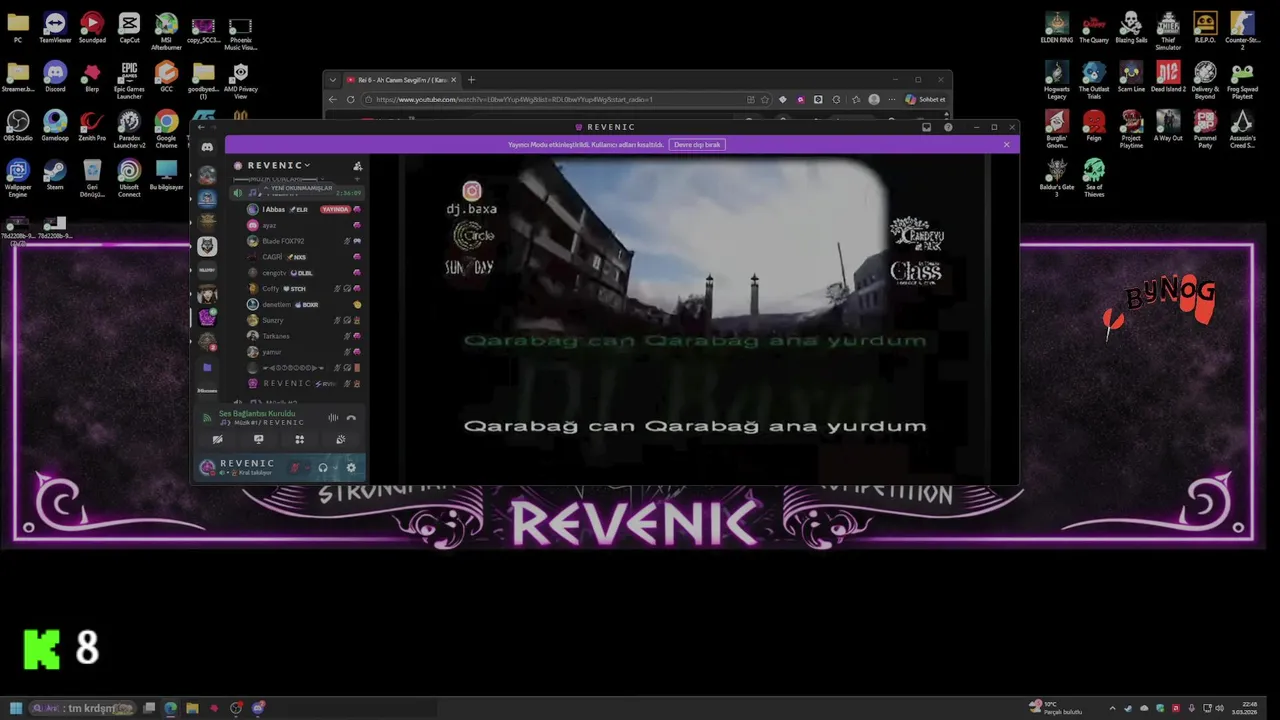The width and height of the screenshot is (1280, 720).
Task: Toggle the muted microphone button
Action: [x=295, y=467]
